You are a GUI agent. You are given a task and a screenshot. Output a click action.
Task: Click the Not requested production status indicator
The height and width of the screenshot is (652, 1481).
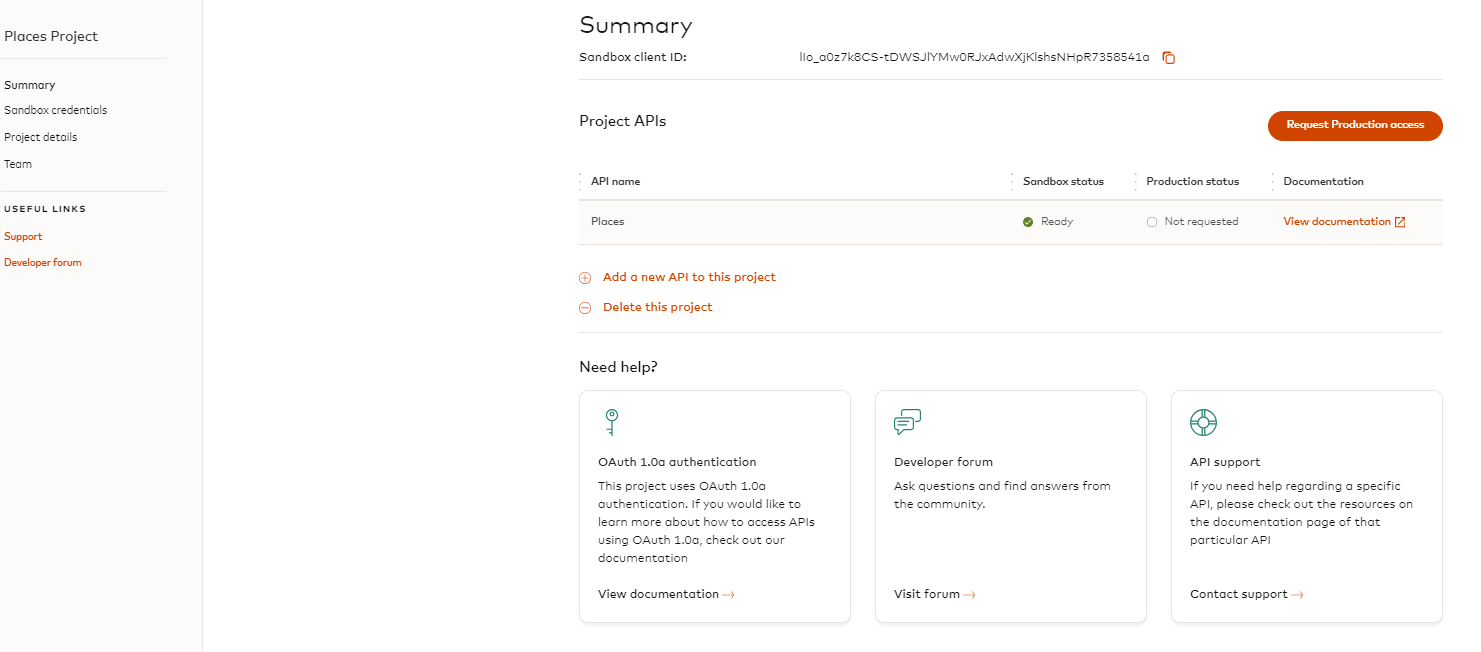(1152, 222)
